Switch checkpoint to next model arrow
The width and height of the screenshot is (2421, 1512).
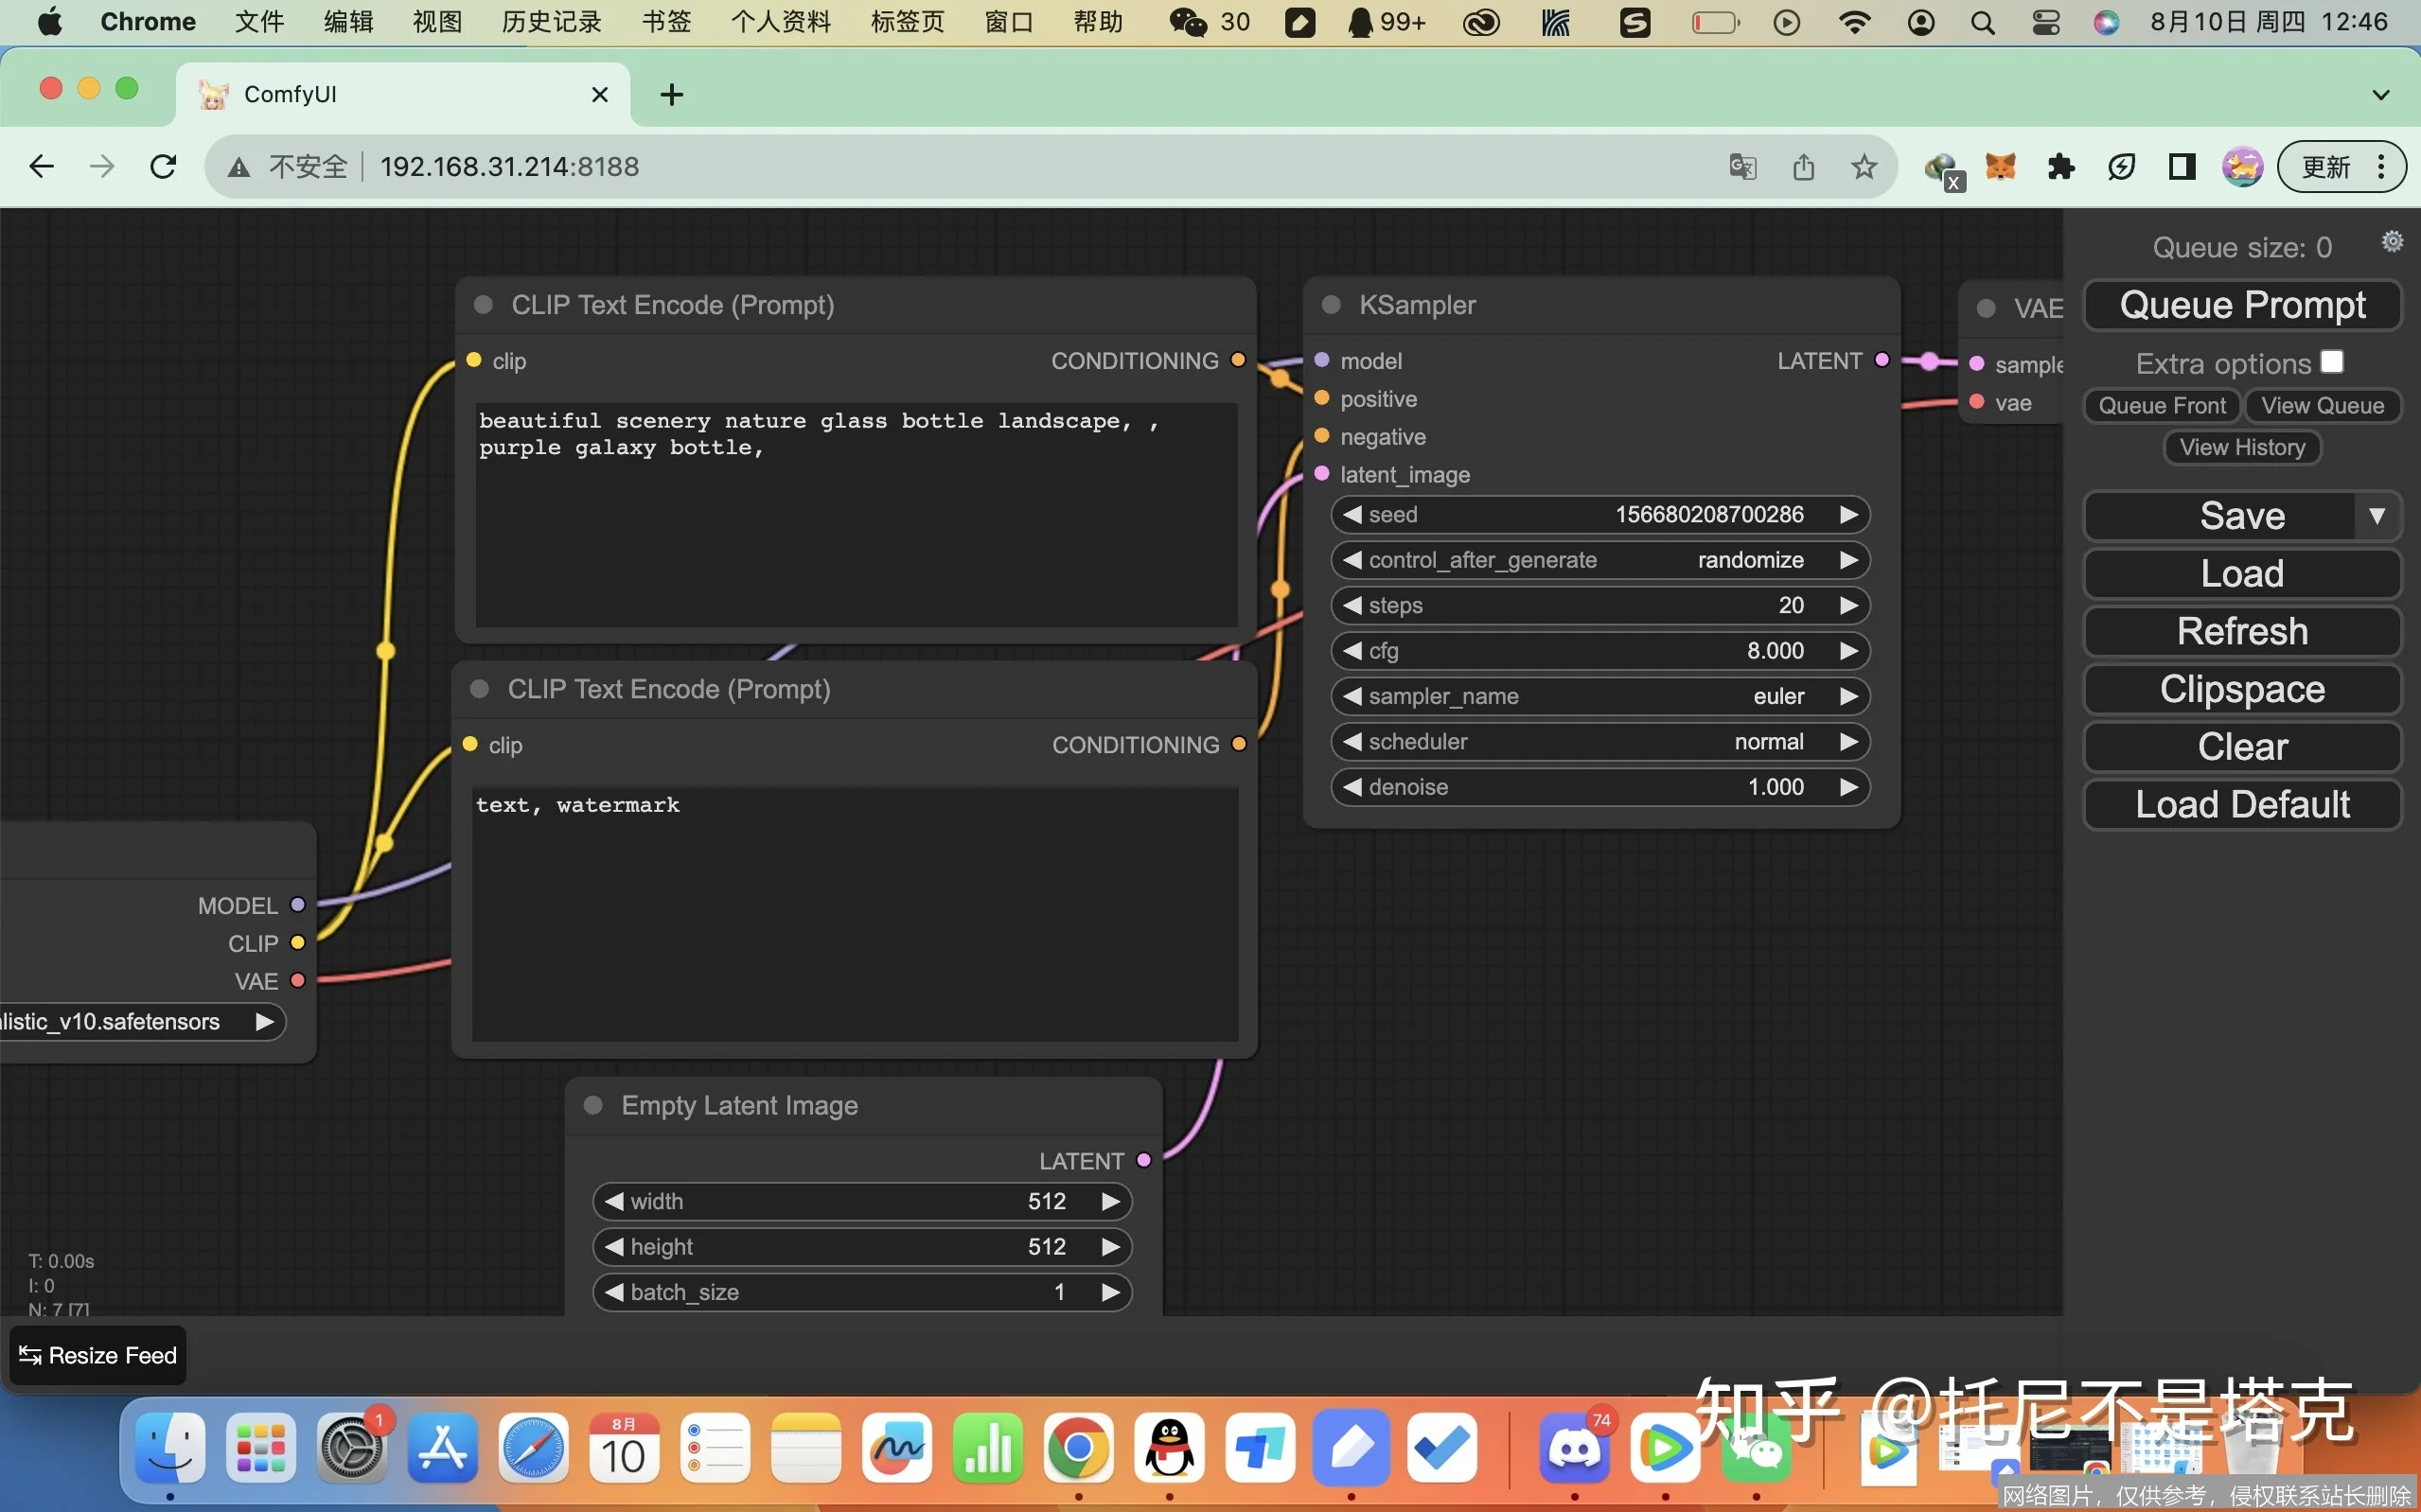264,1022
